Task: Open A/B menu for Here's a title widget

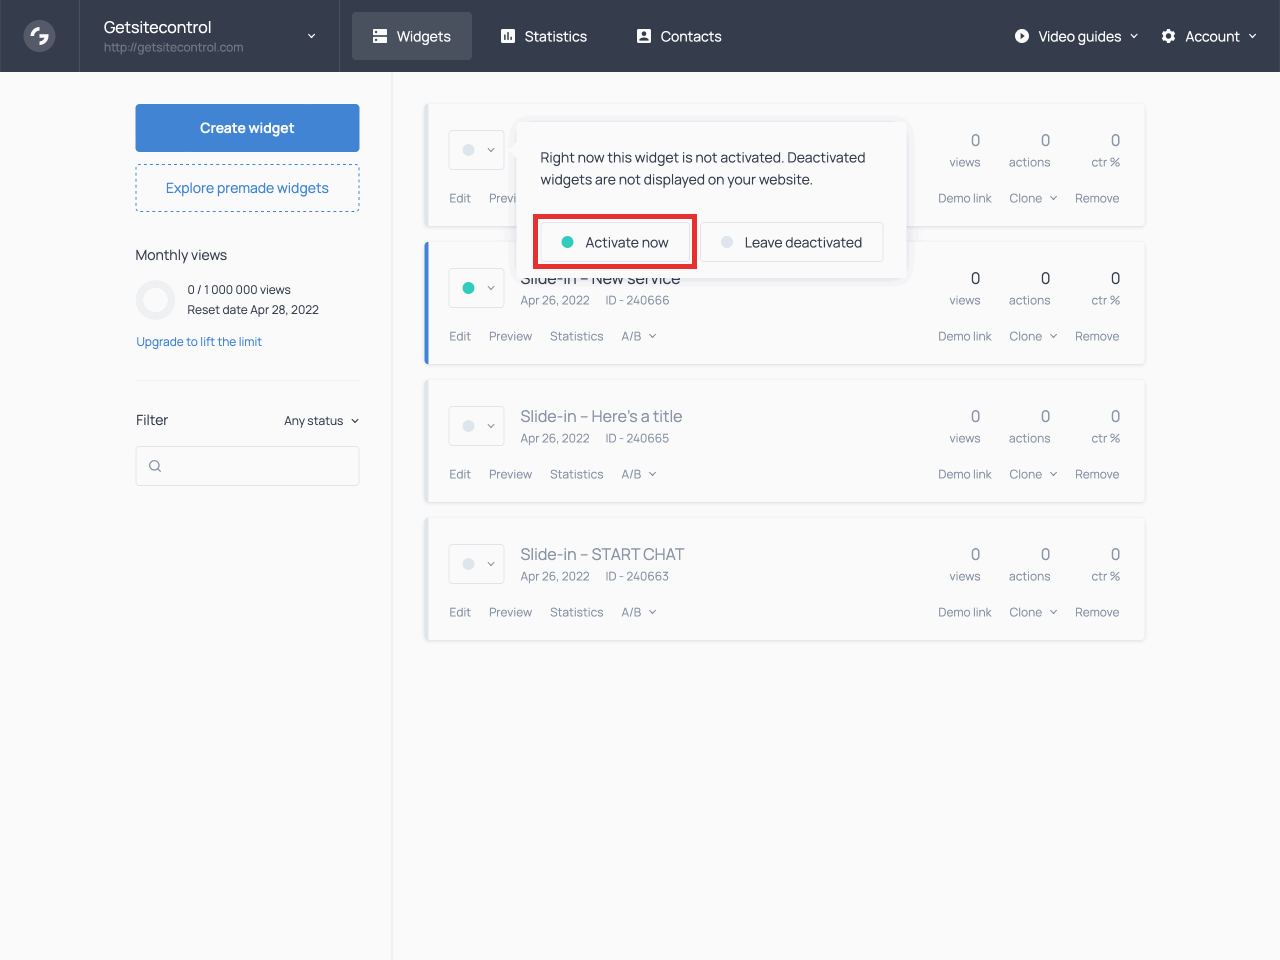Action: 638,474
